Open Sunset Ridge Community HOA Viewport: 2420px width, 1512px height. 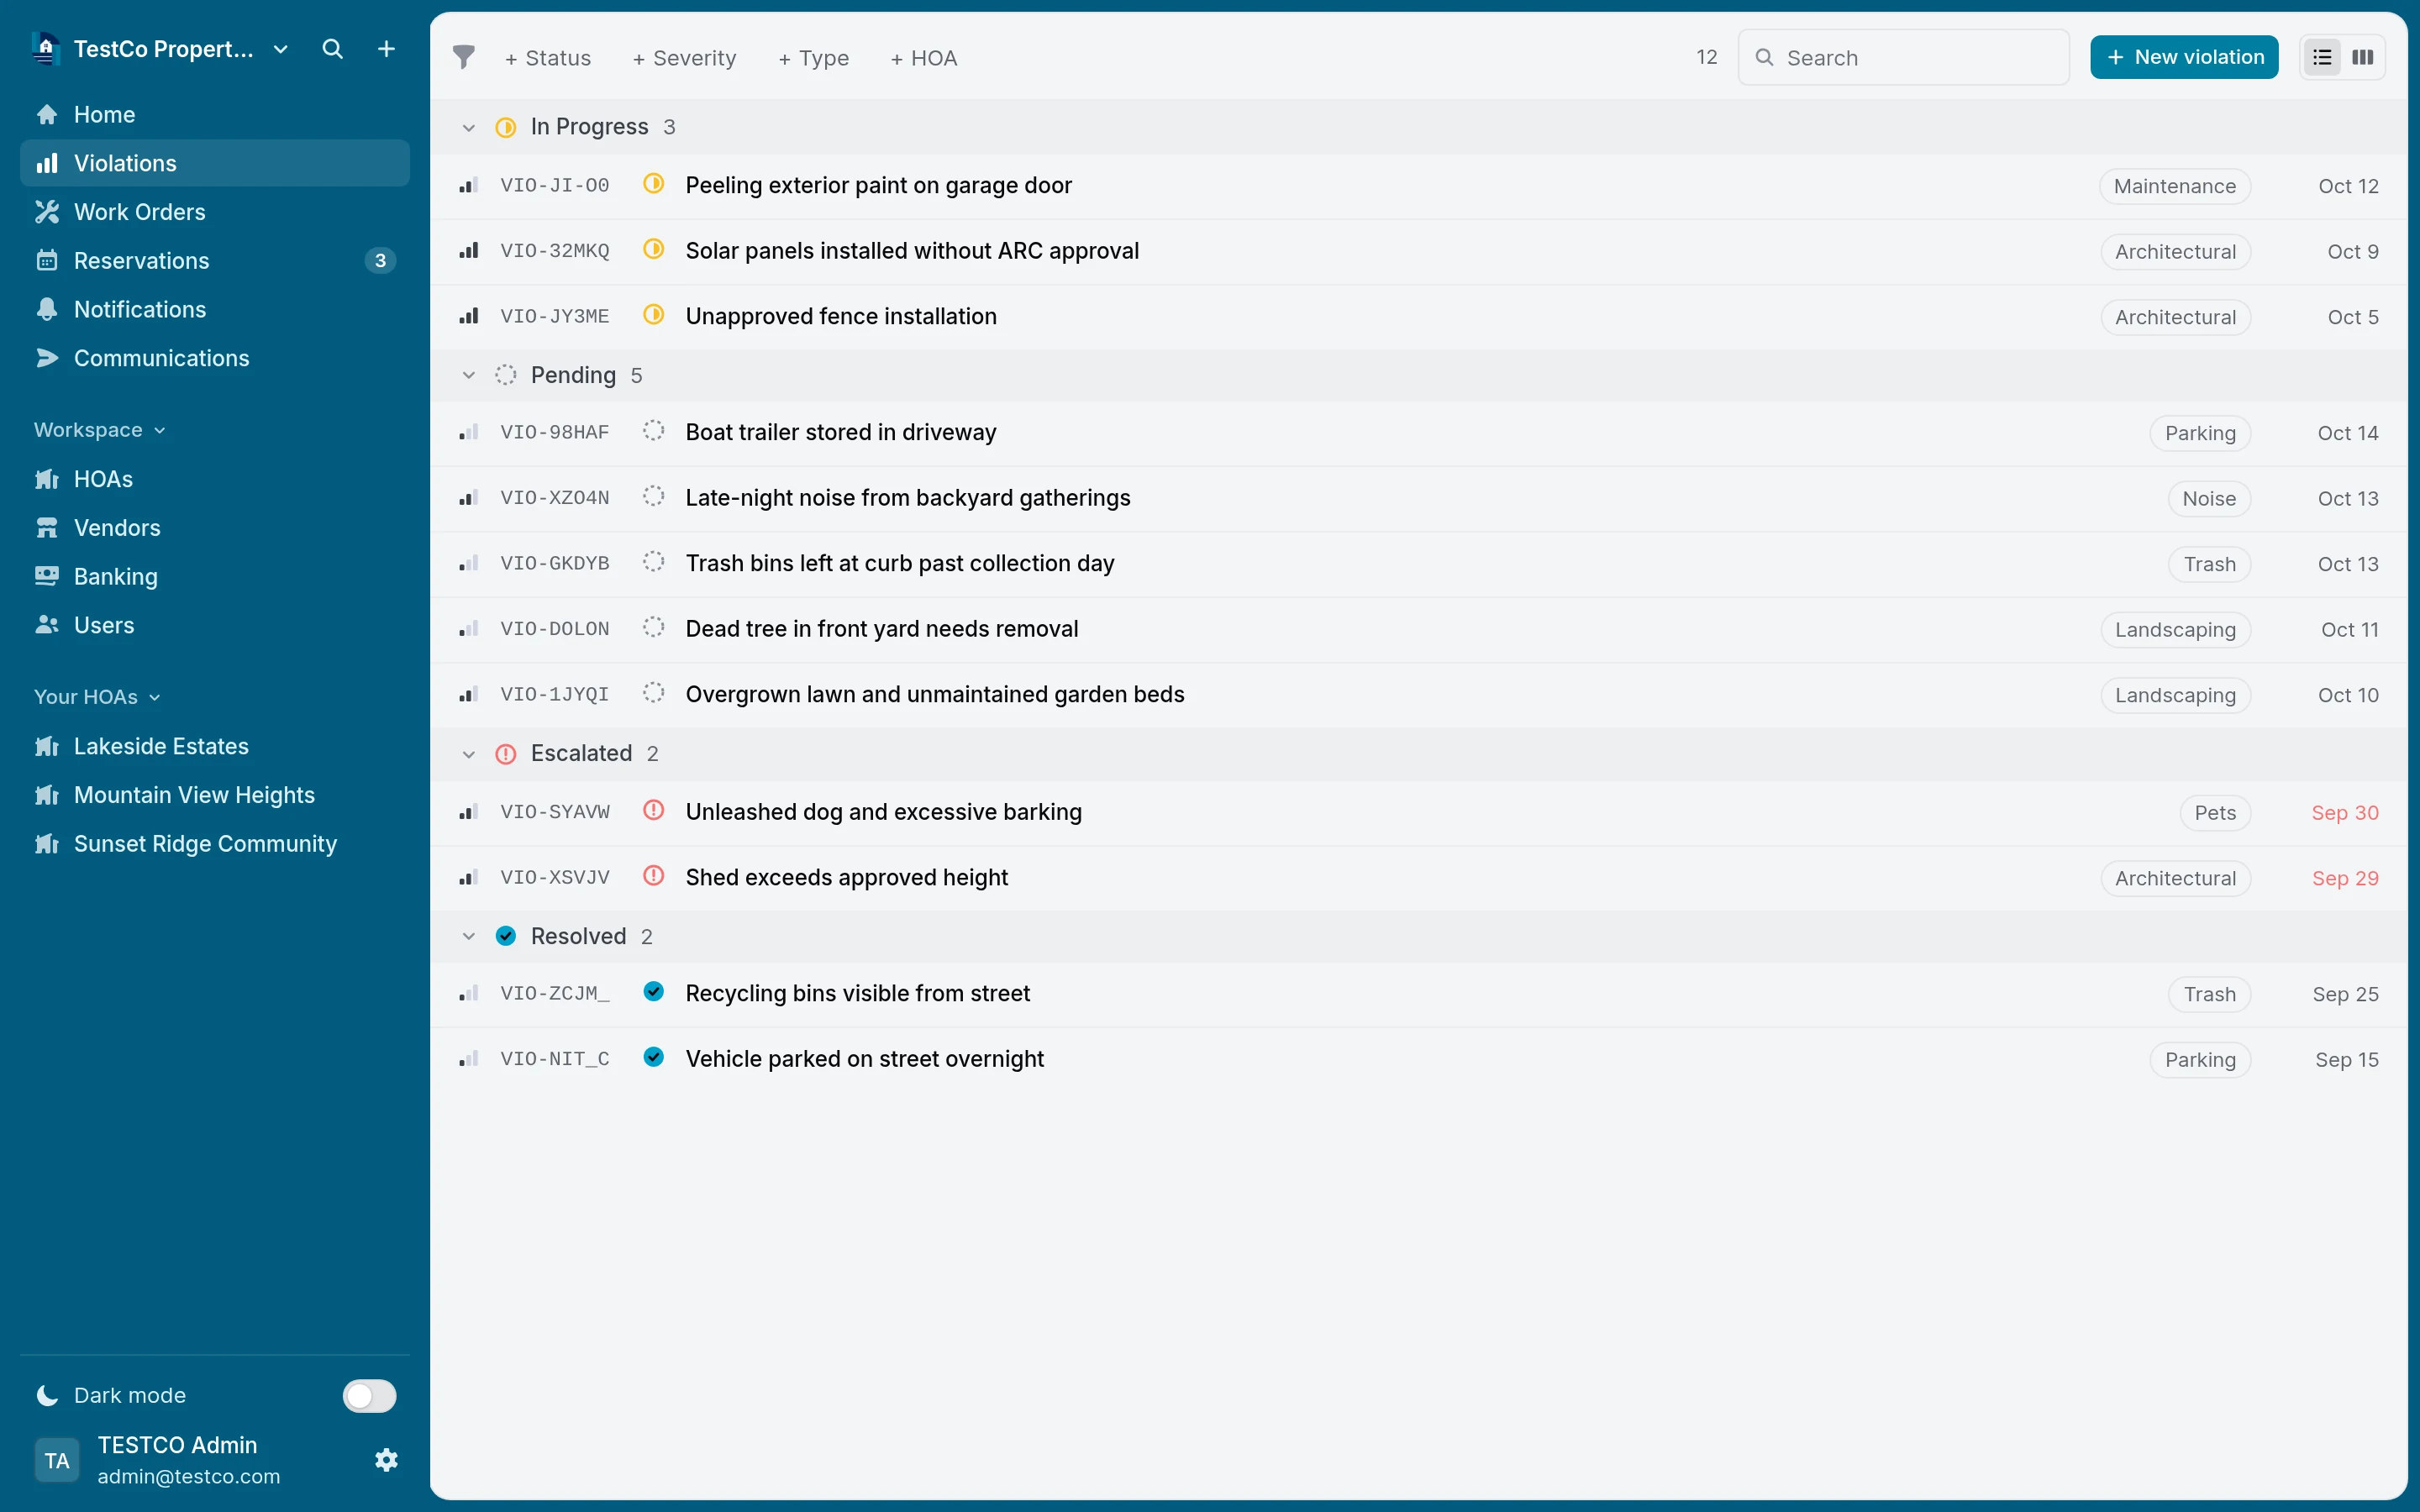click(x=215, y=844)
